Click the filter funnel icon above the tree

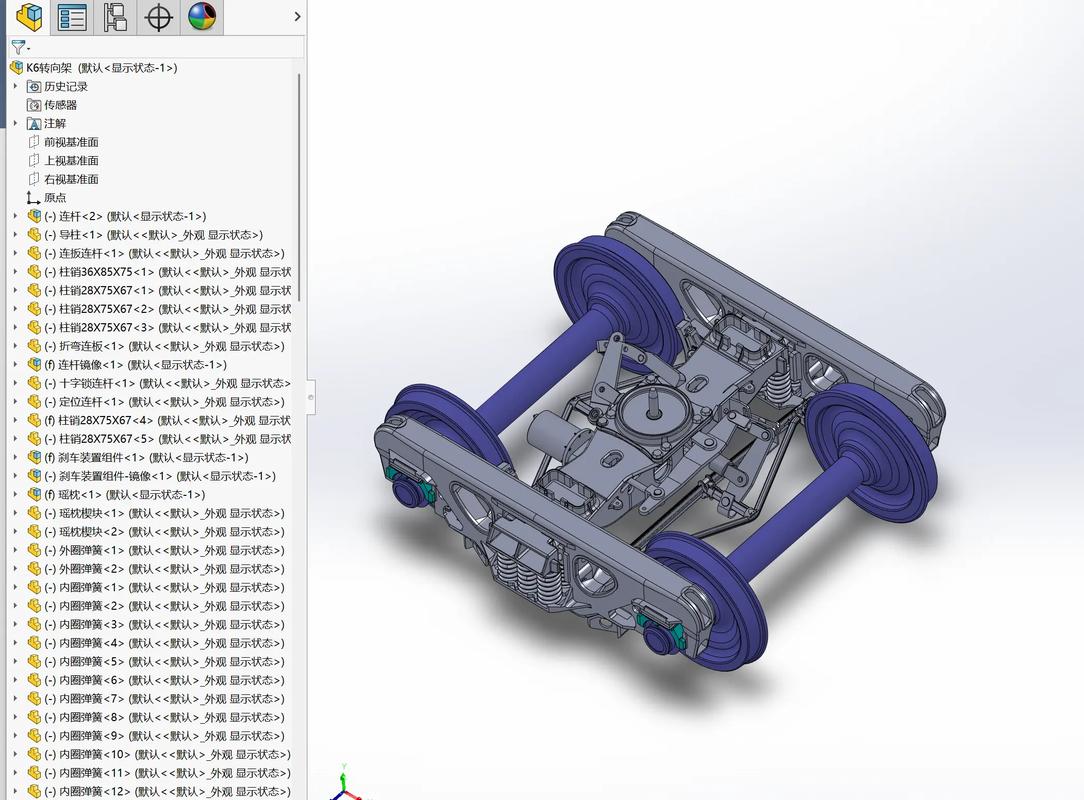[17, 47]
